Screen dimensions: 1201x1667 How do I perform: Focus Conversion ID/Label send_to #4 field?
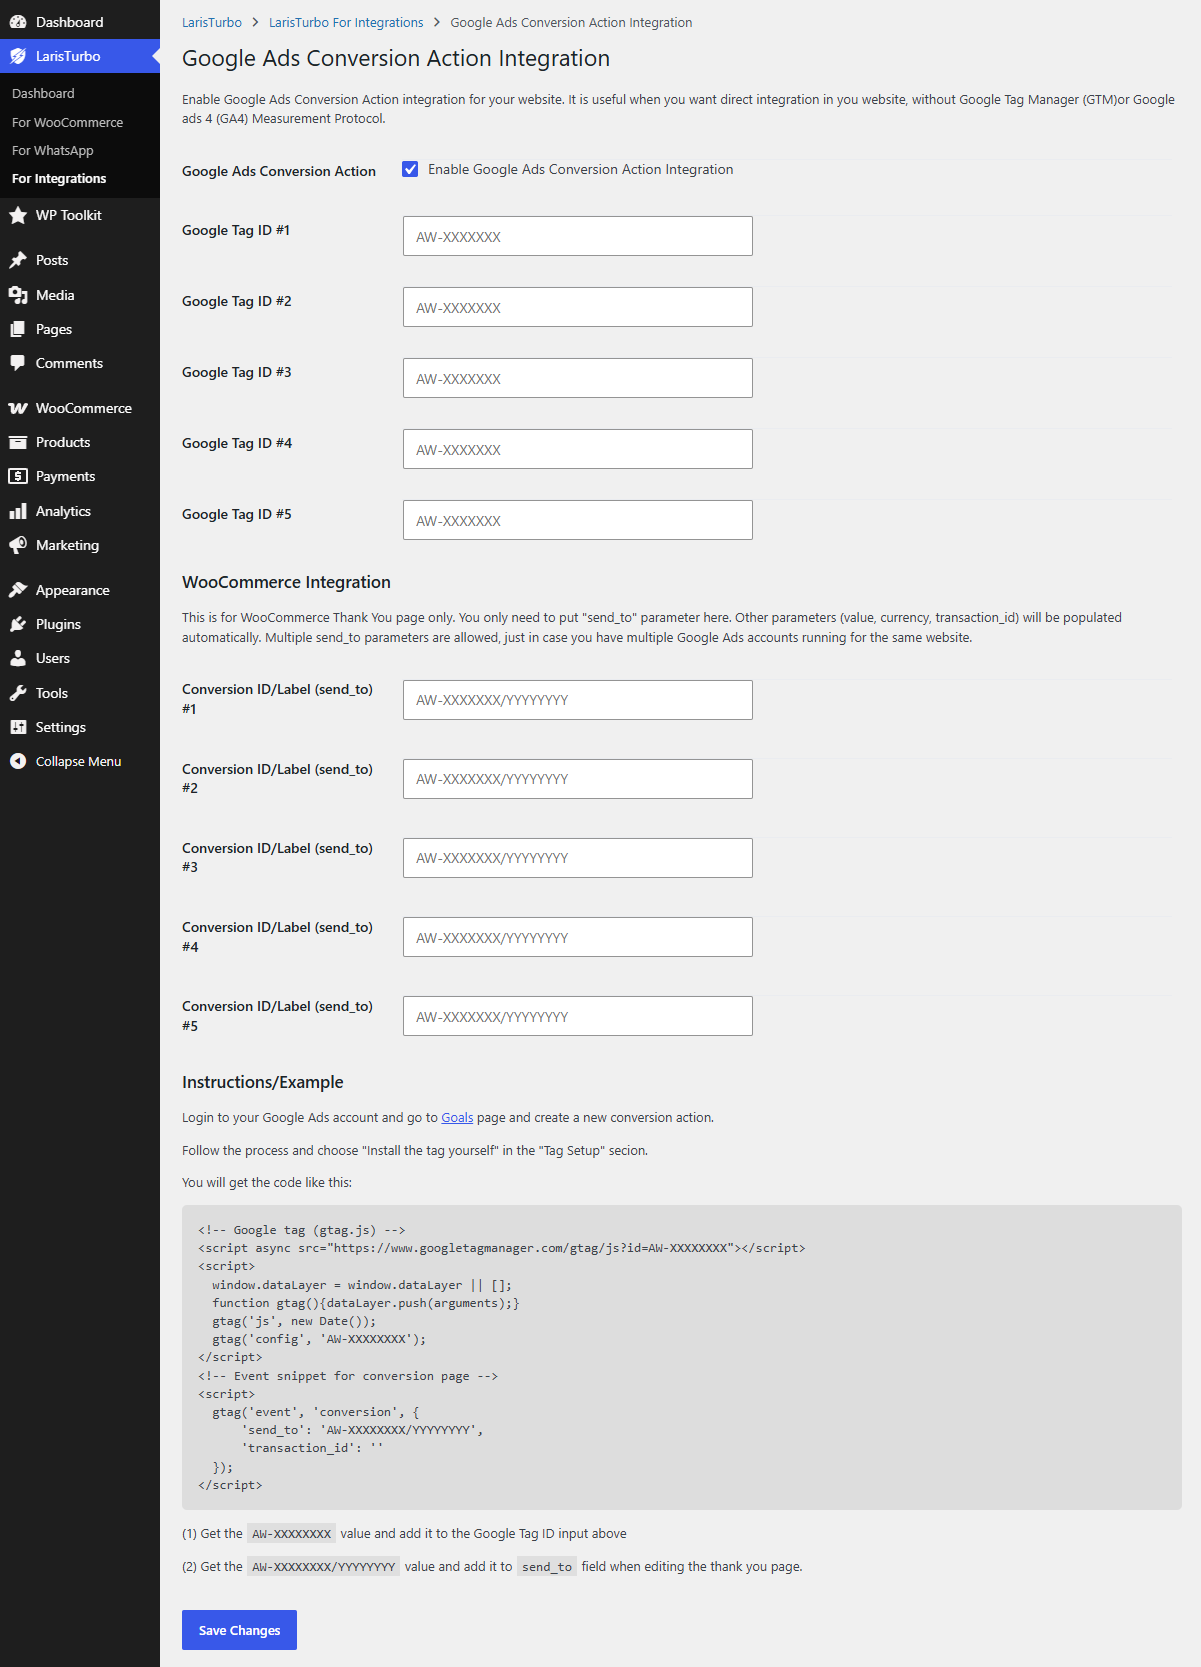578,937
